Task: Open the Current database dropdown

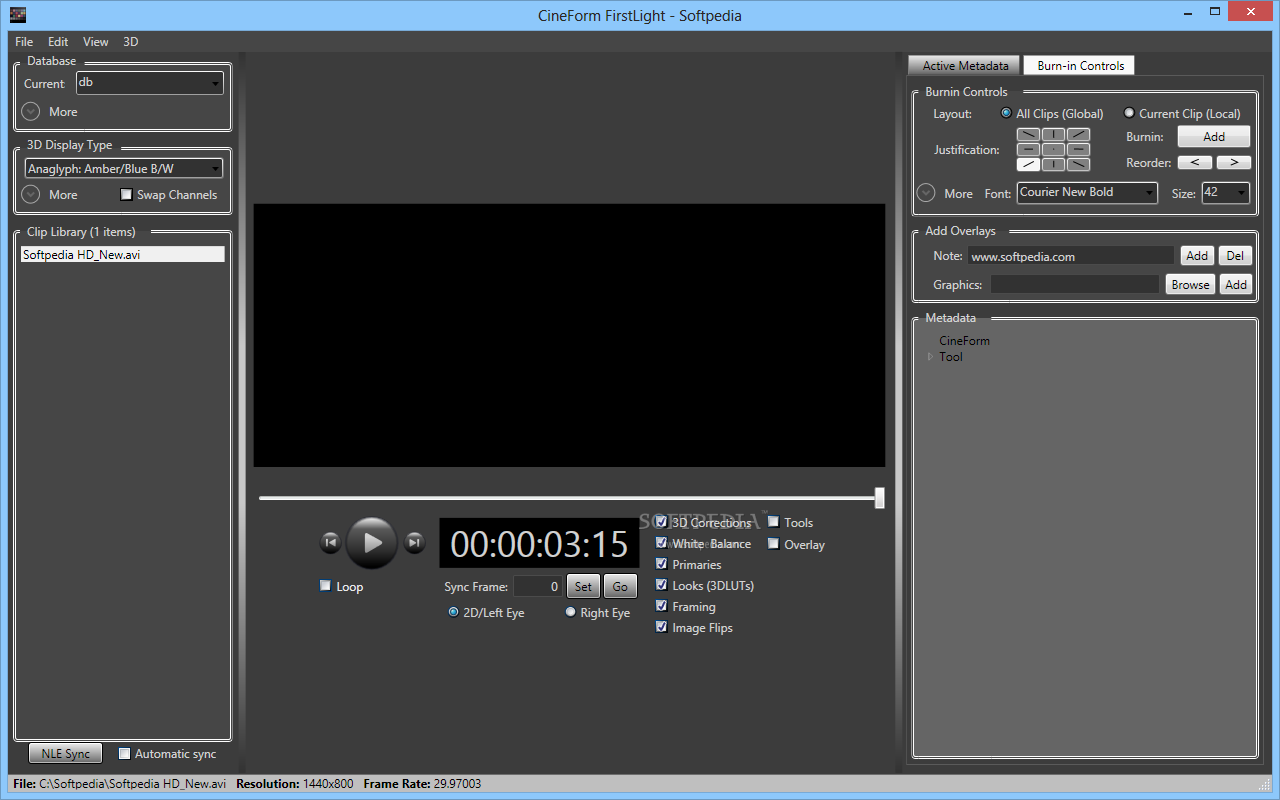Action: [150, 83]
